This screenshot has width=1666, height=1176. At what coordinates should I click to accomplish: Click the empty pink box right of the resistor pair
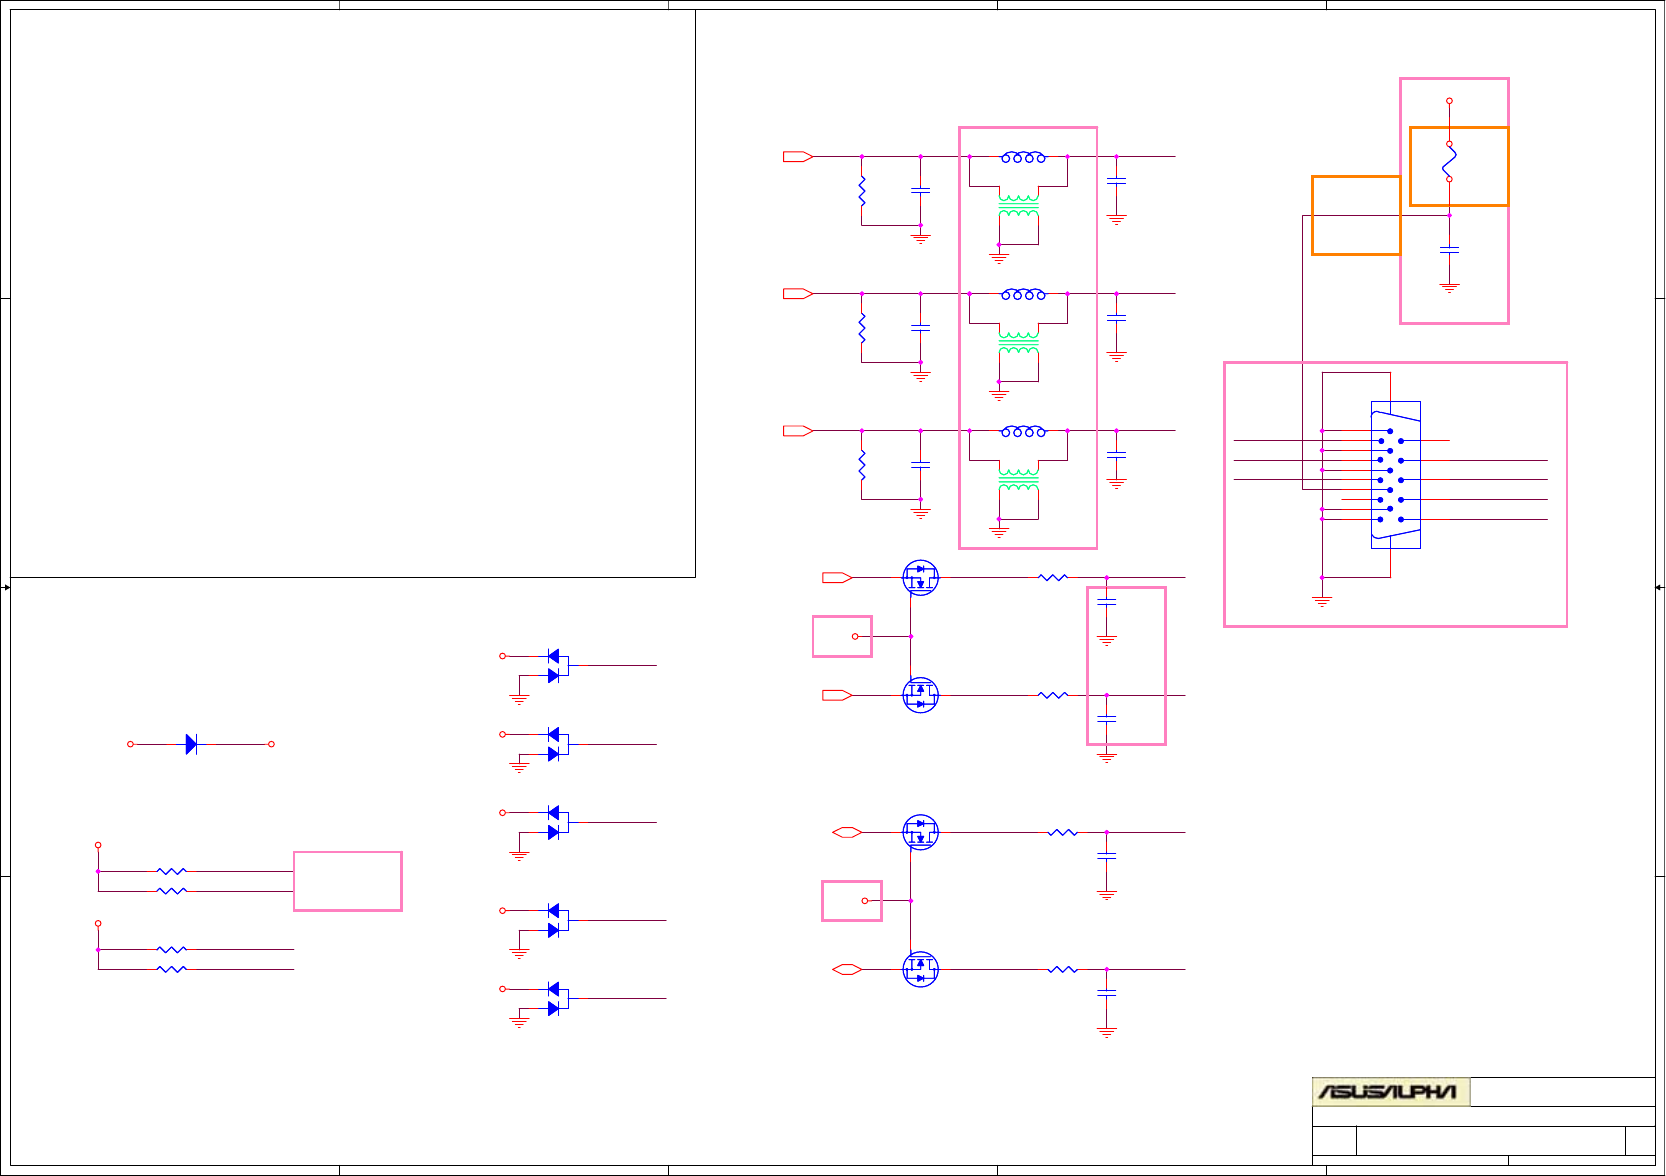pos(348,881)
